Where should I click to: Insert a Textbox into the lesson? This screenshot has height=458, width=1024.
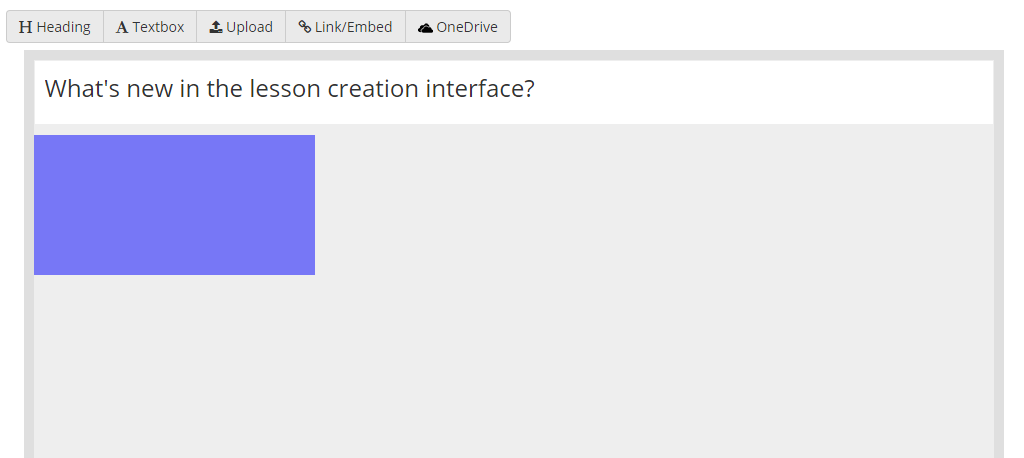pos(150,27)
